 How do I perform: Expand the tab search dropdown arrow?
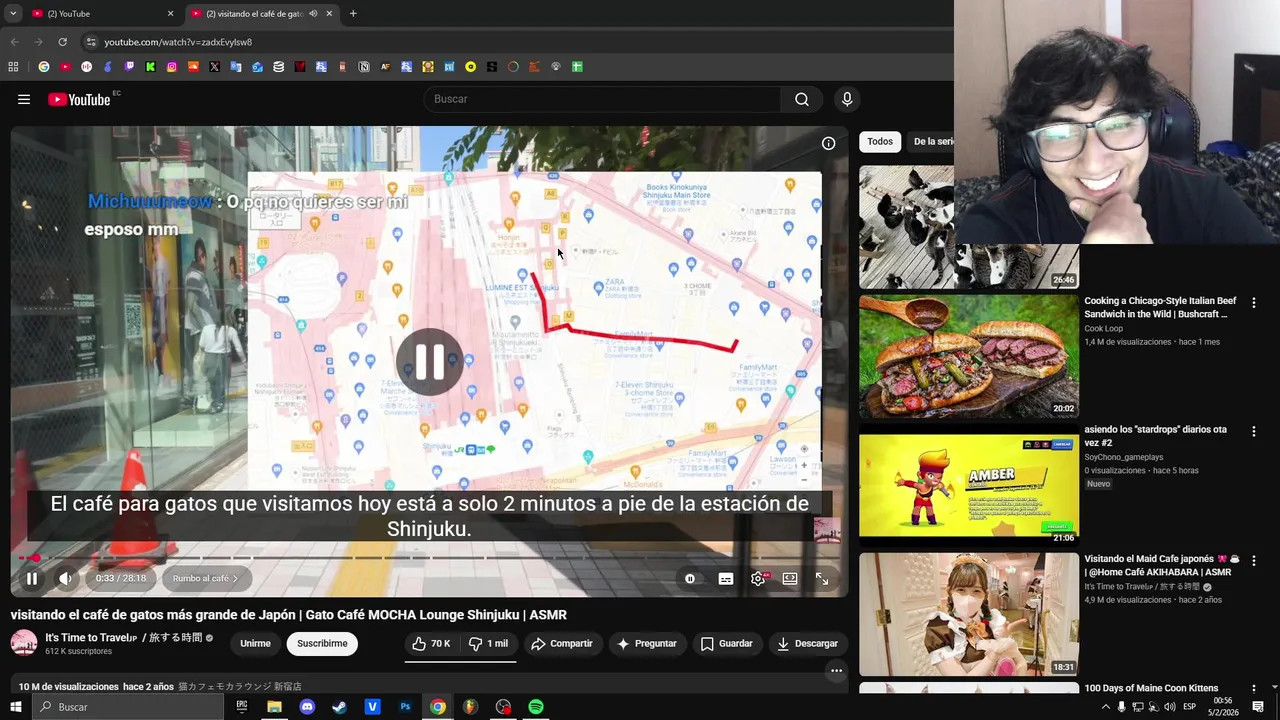[13, 14]
